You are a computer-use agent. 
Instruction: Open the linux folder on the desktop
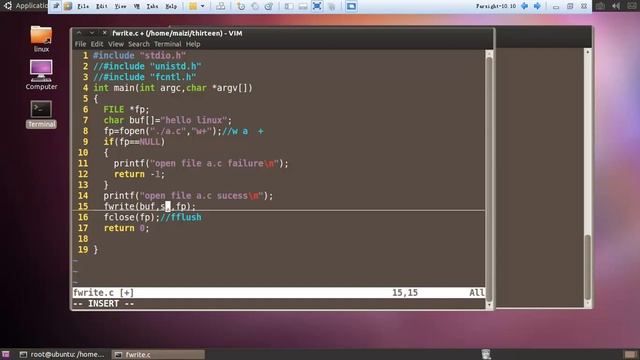coord(41,39)
